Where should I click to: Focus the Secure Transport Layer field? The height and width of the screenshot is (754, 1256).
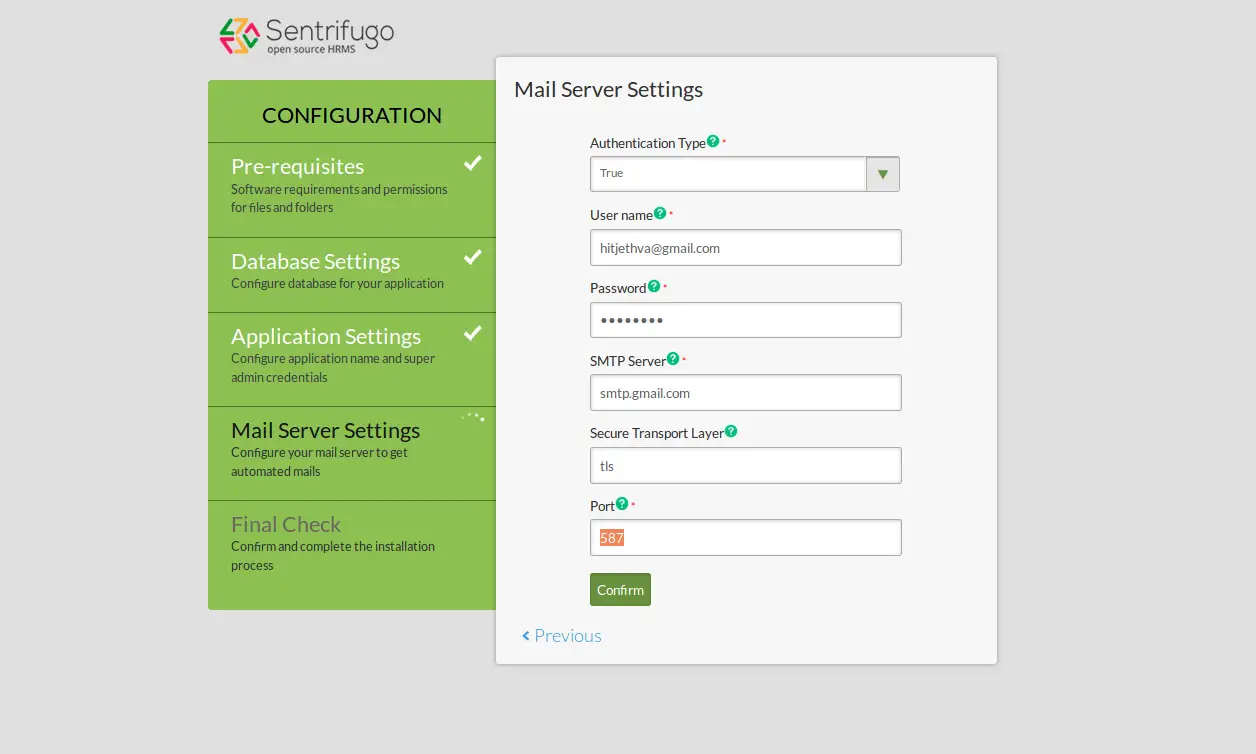[x=746, y=465]
